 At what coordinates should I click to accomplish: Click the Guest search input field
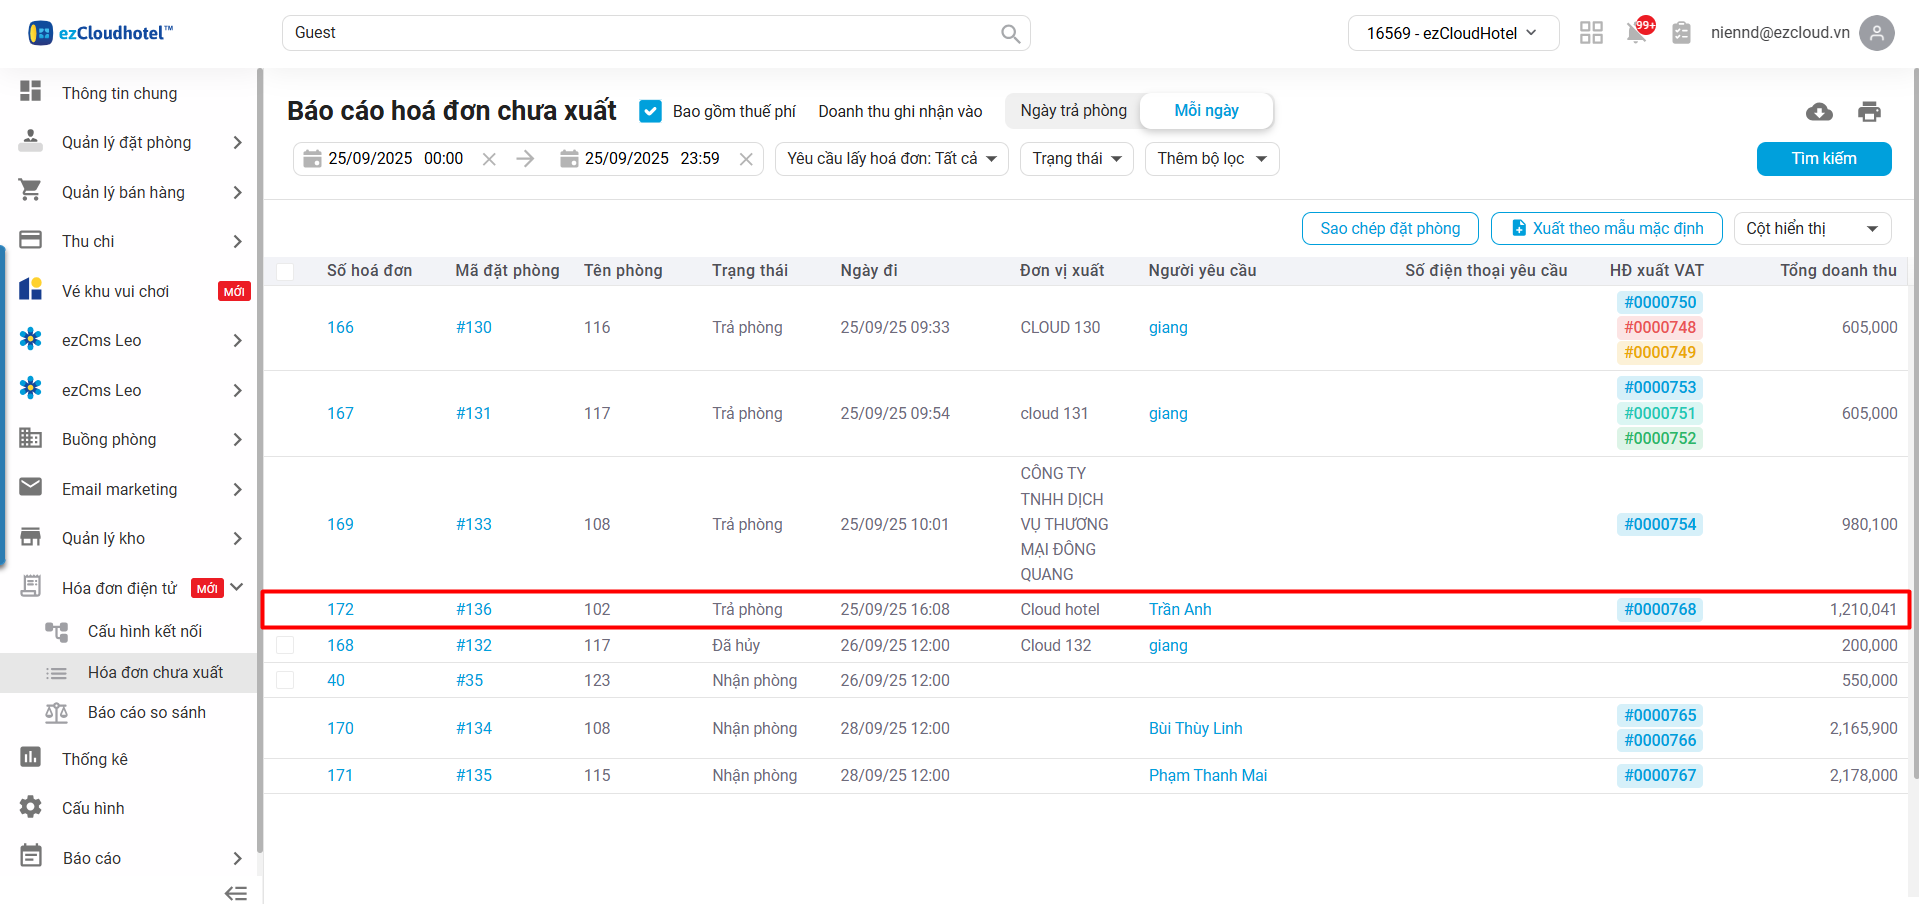(640, 33)
